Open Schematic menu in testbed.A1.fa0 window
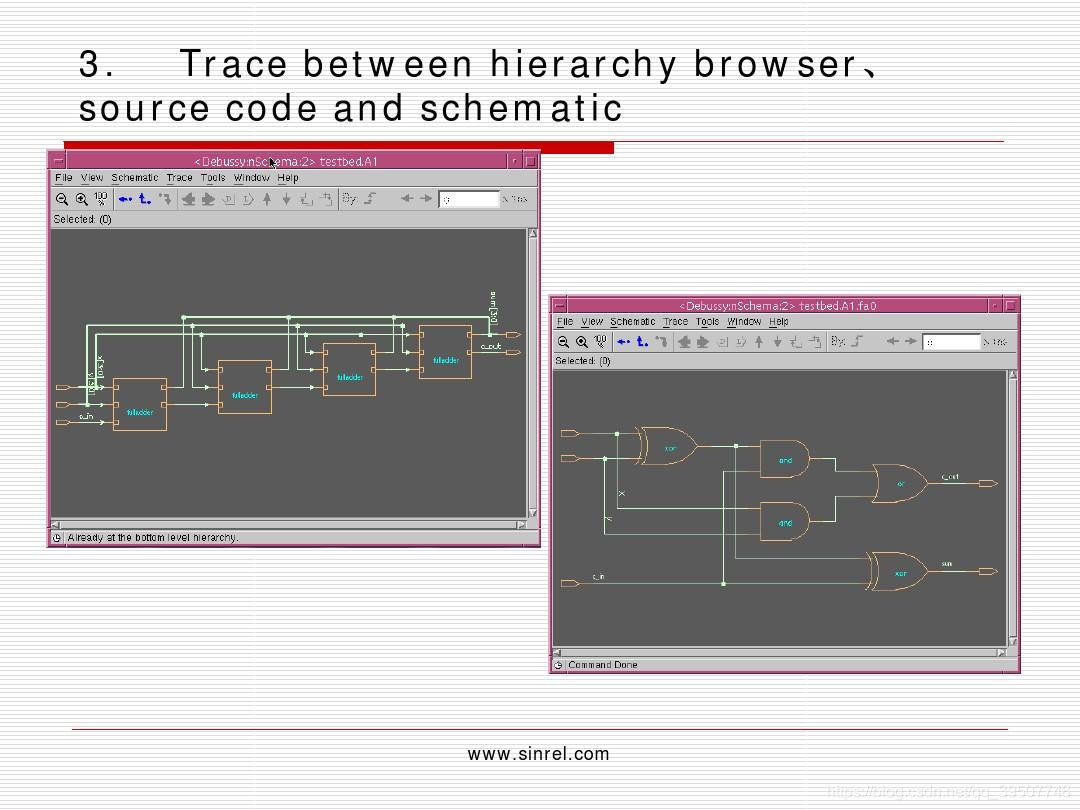Viewport: 1080px width, 810px height. pyautogui.click(x=632, y=322)
